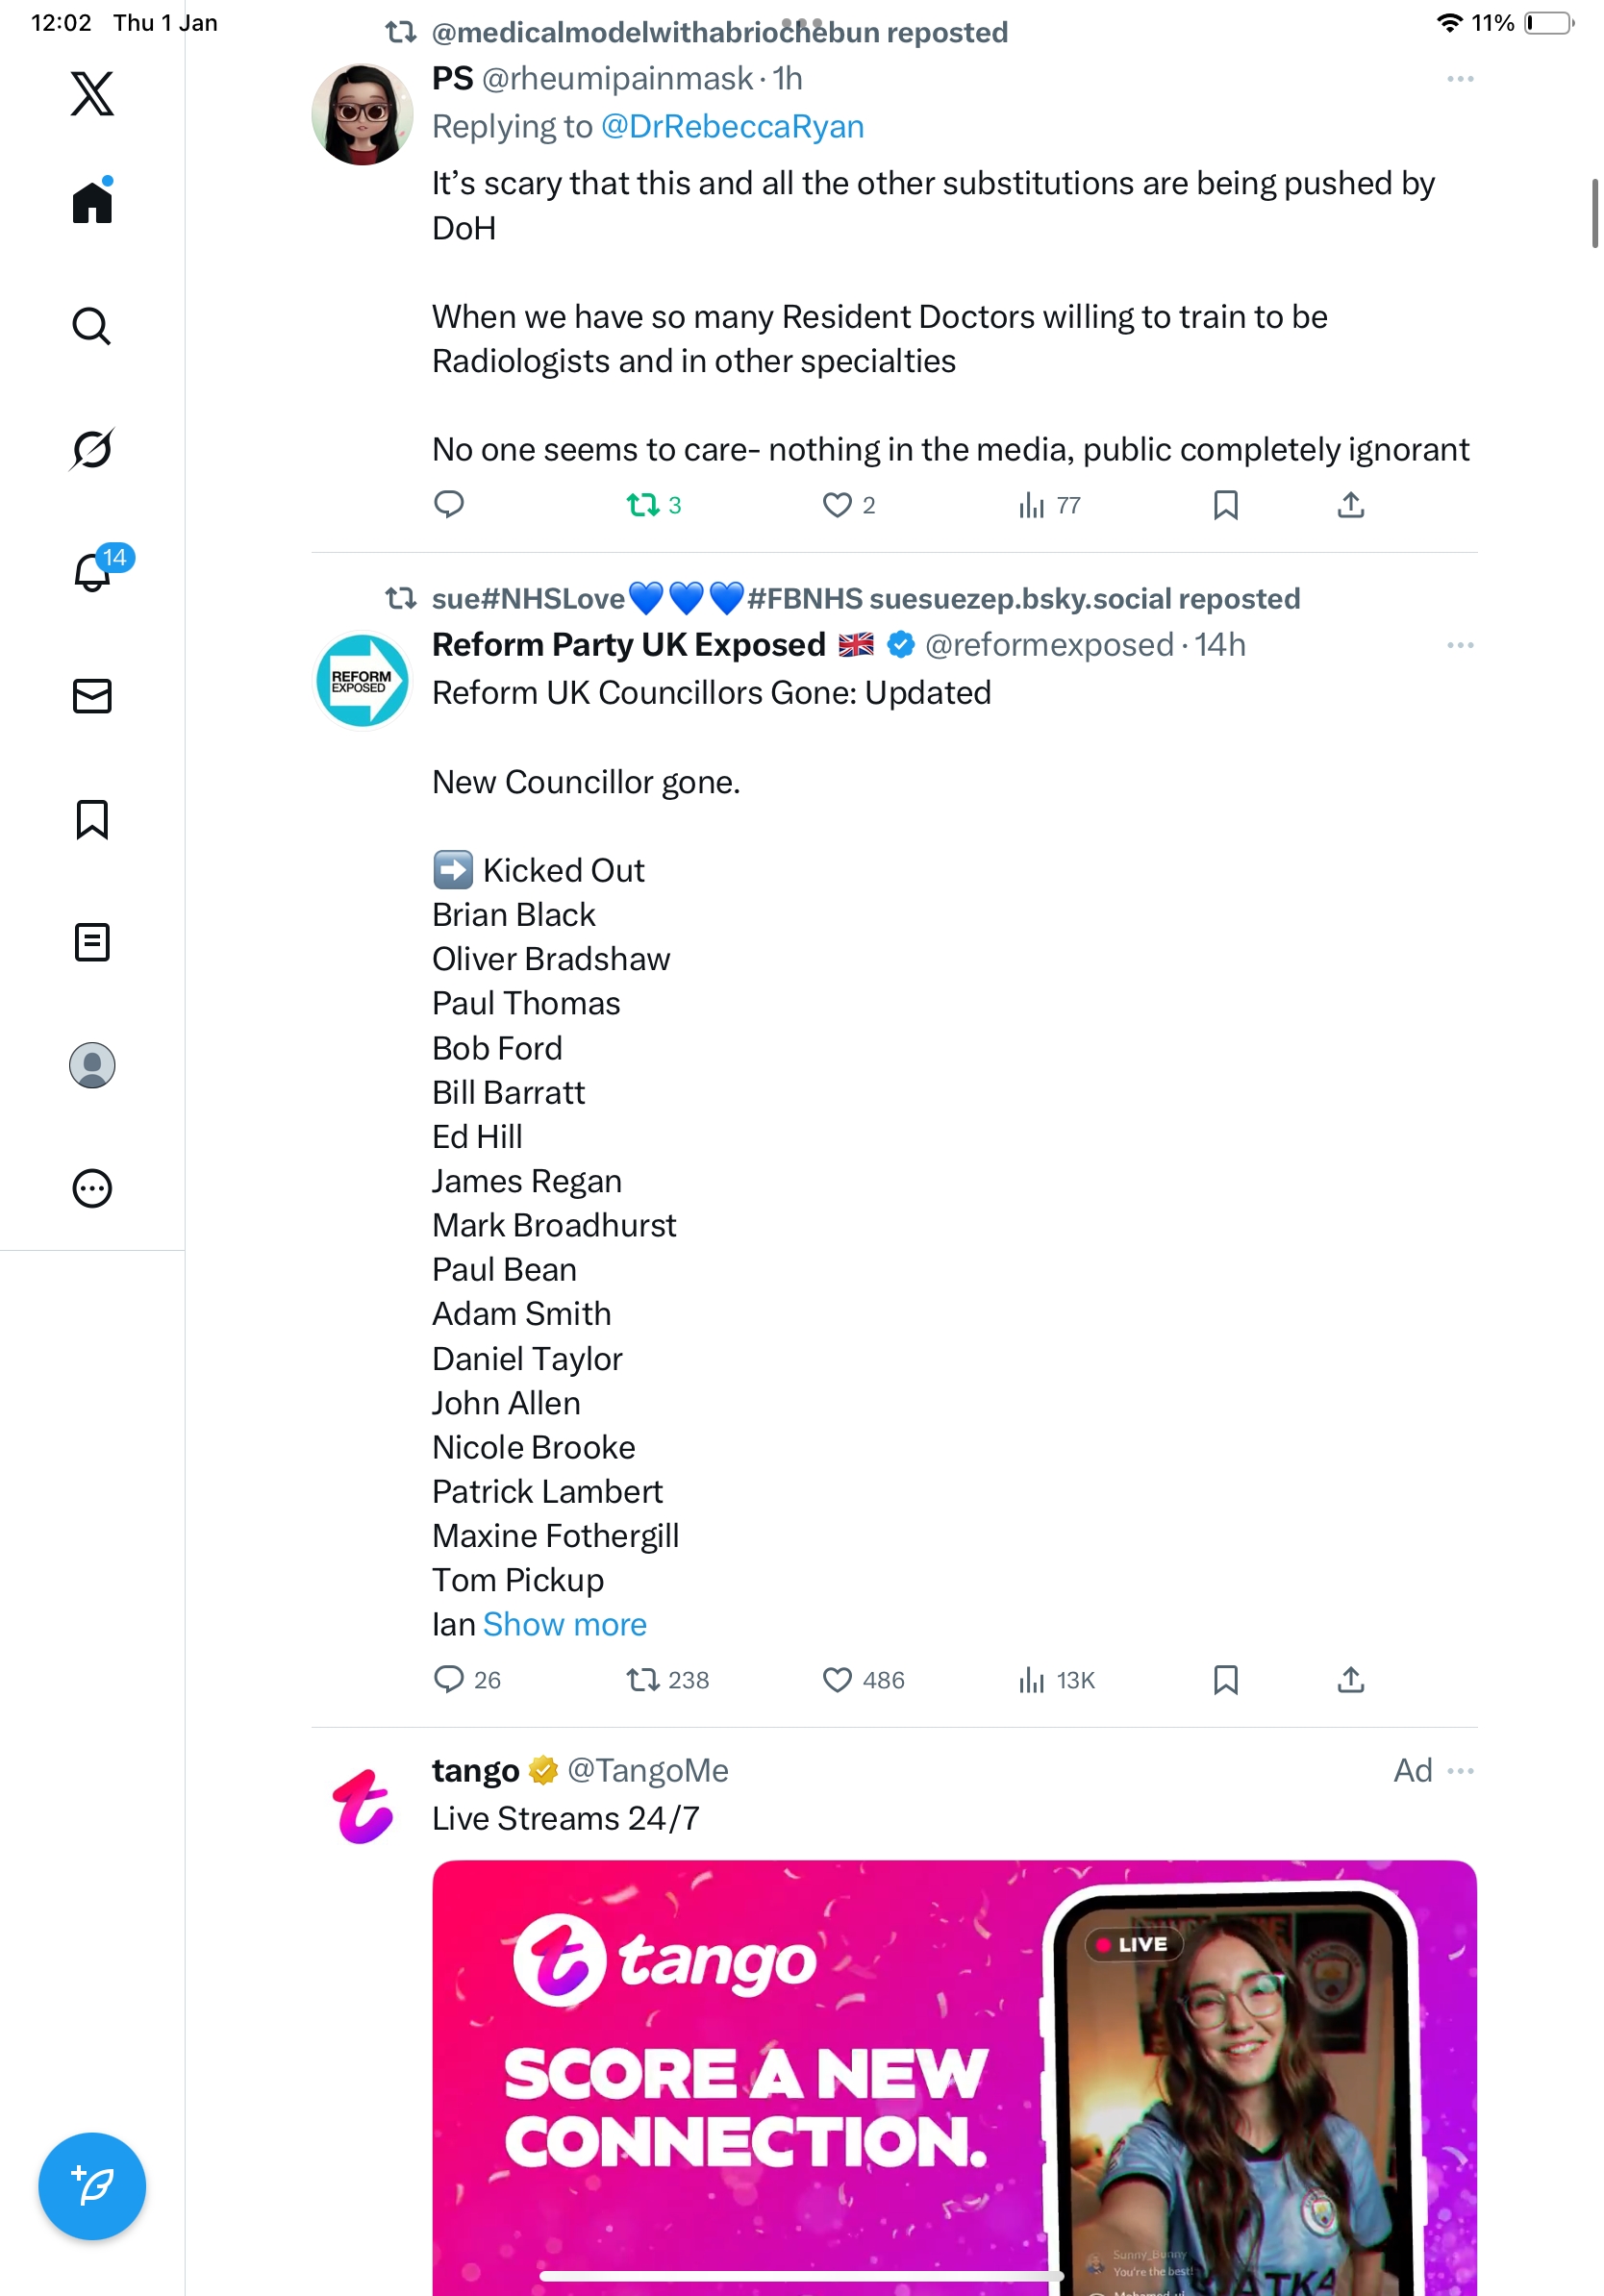Open @DrRebeccaRyan profile link
This screenshot has width=1604, height=2296.
click(732, 127)
